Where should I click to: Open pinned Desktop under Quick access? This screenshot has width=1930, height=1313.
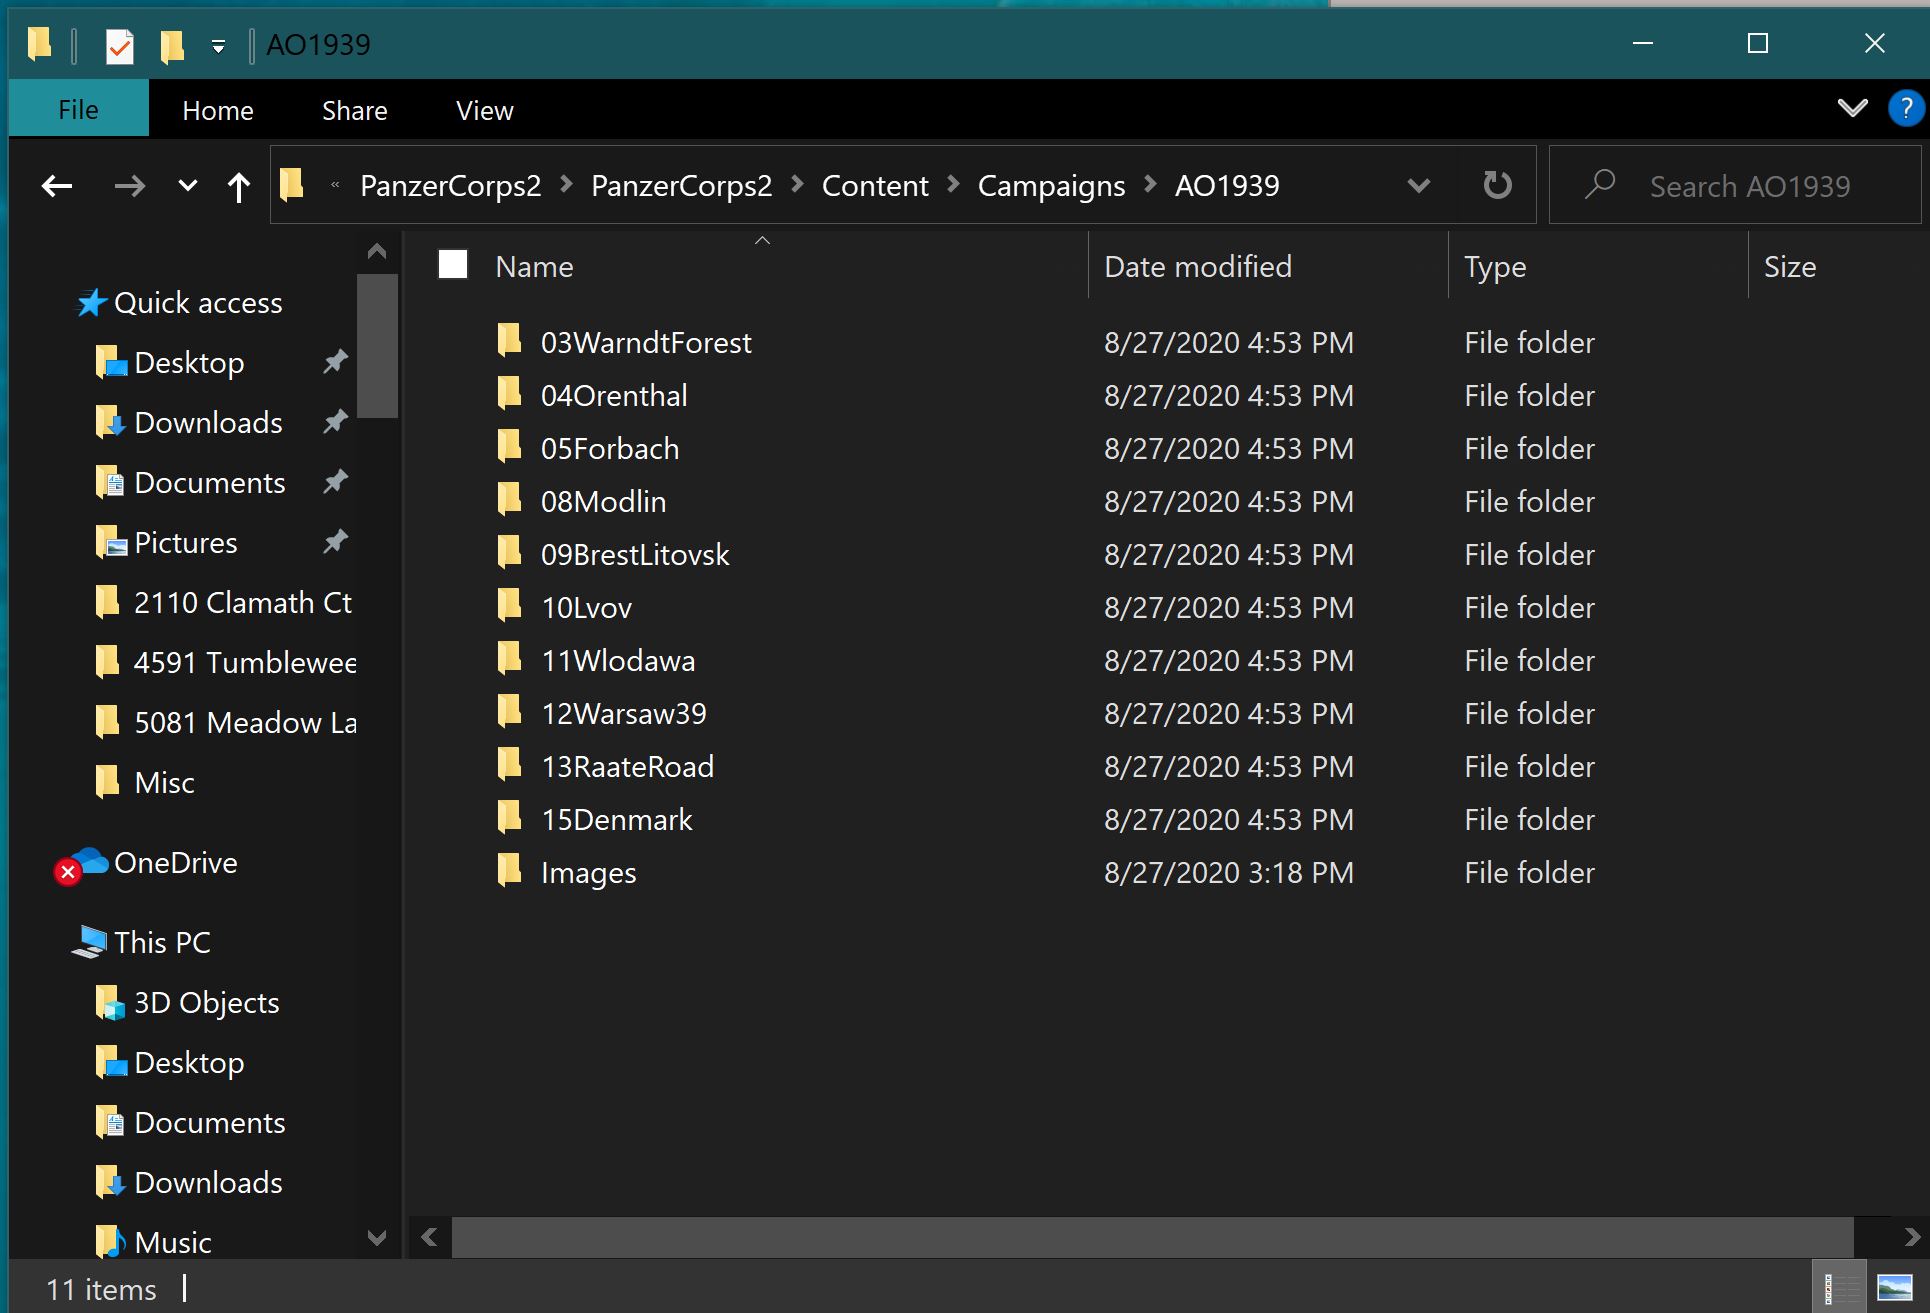click(x=189, y=363)
